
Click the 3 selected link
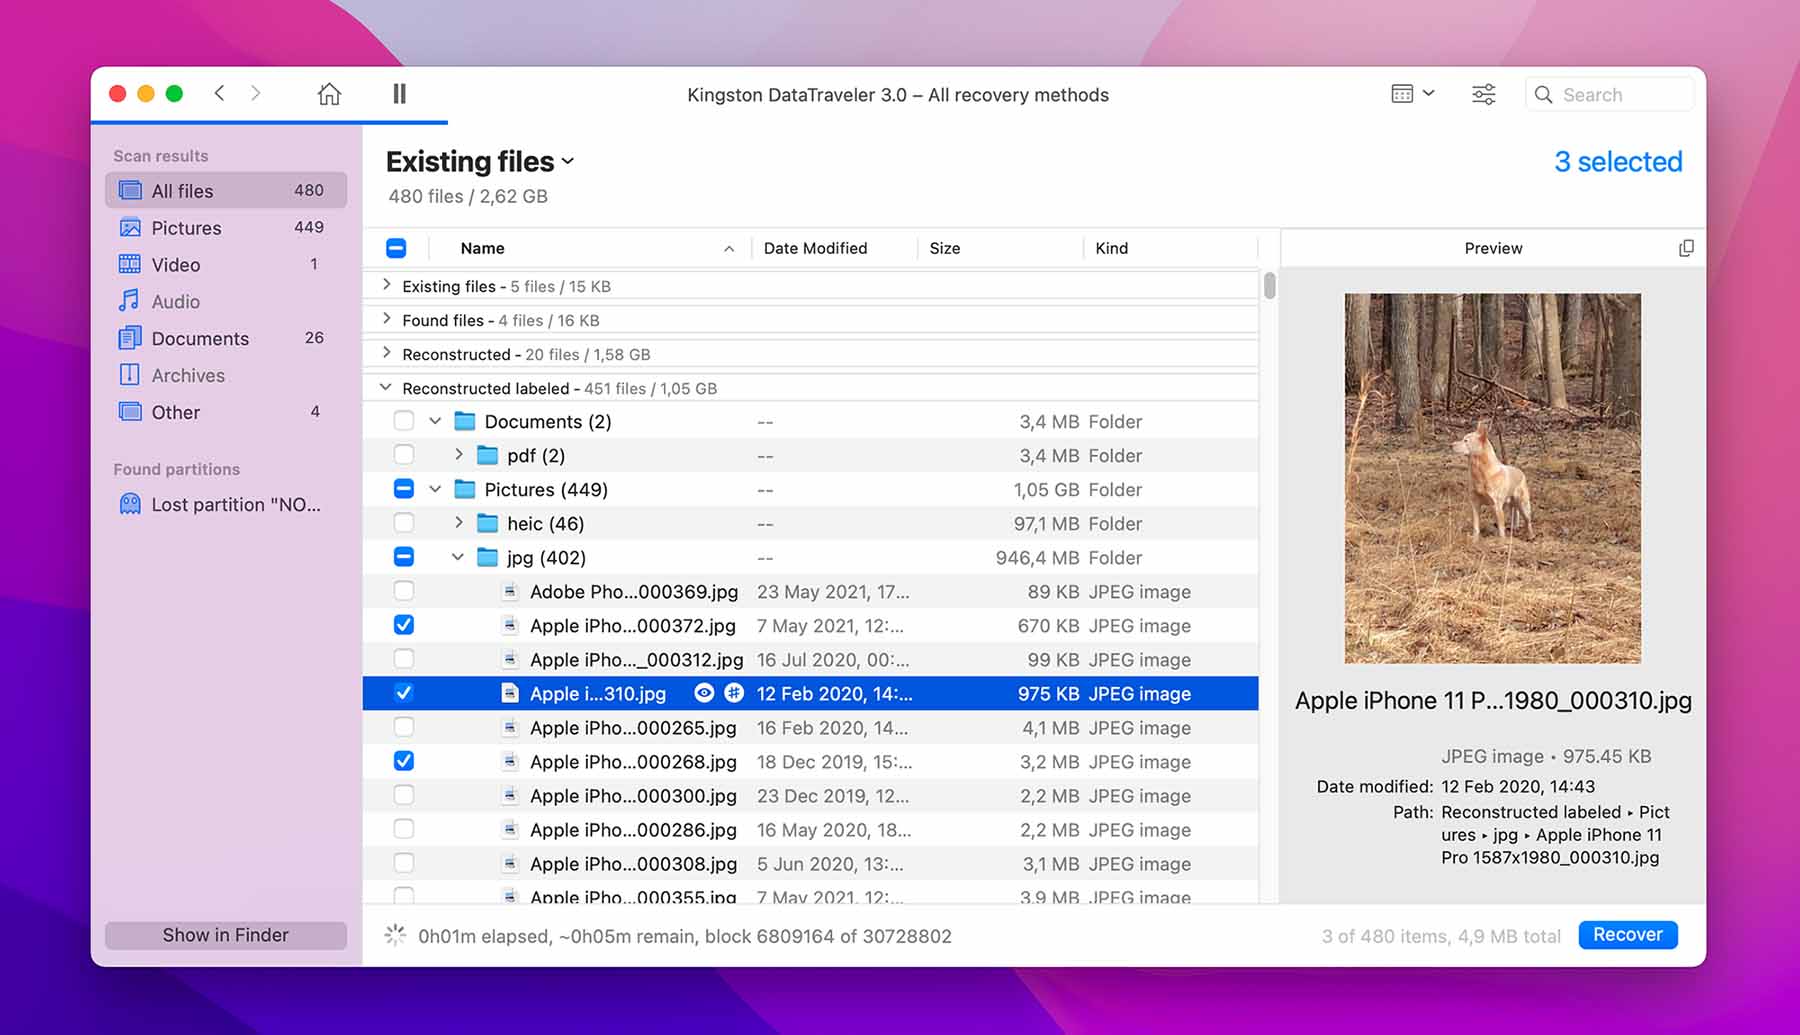[1618, 161]
